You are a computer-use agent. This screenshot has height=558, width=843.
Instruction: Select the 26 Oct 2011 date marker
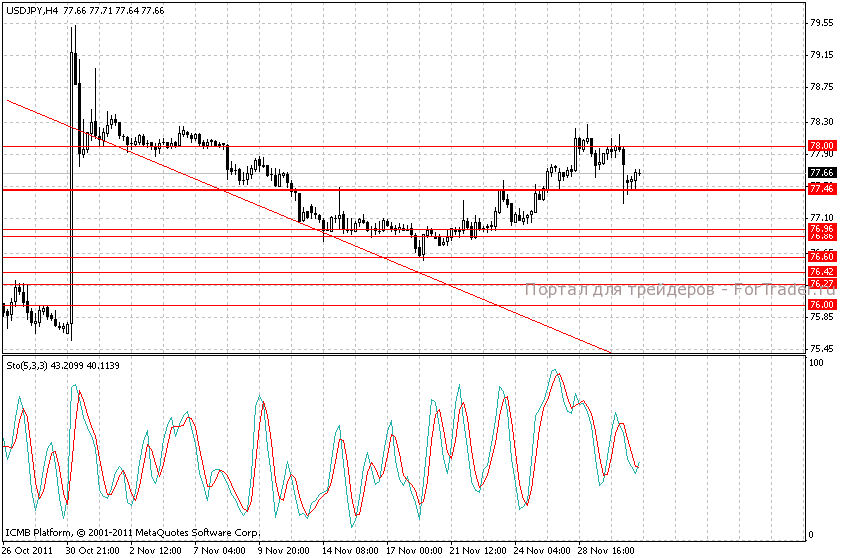coord(29,550)
